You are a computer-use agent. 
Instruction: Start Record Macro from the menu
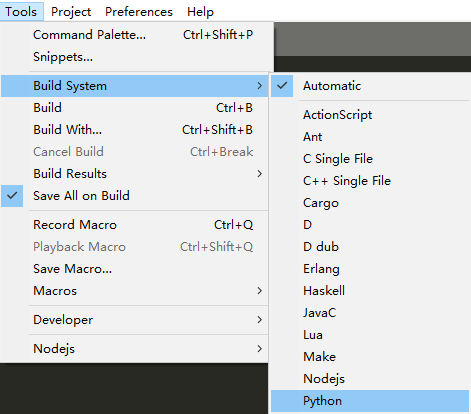[x=135, y=225]
